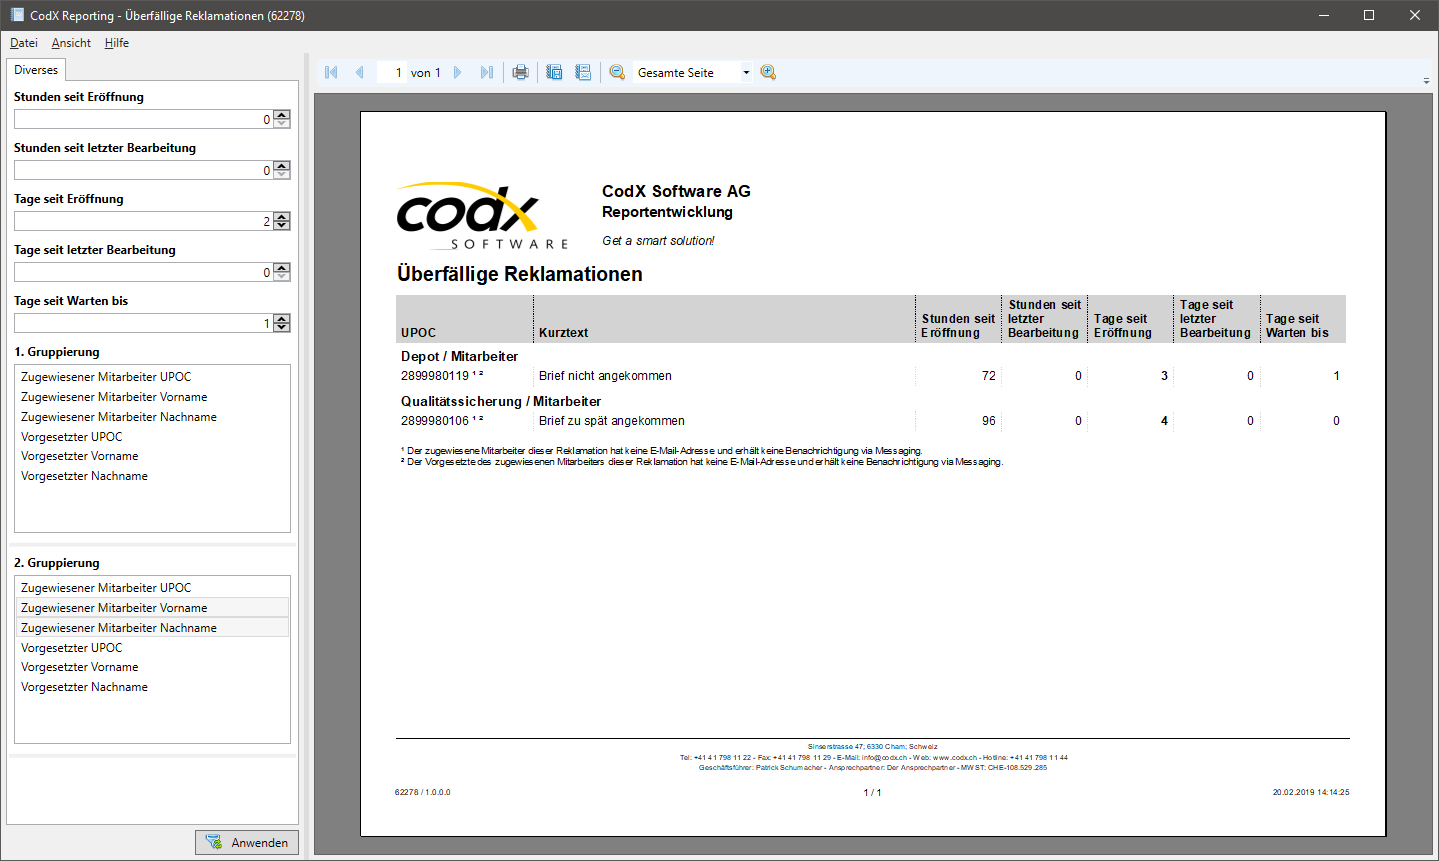Open the Gesamte Seite zoom dropdown
The height and width of the screenshot is (861, 1439).
tap(746, 72)
